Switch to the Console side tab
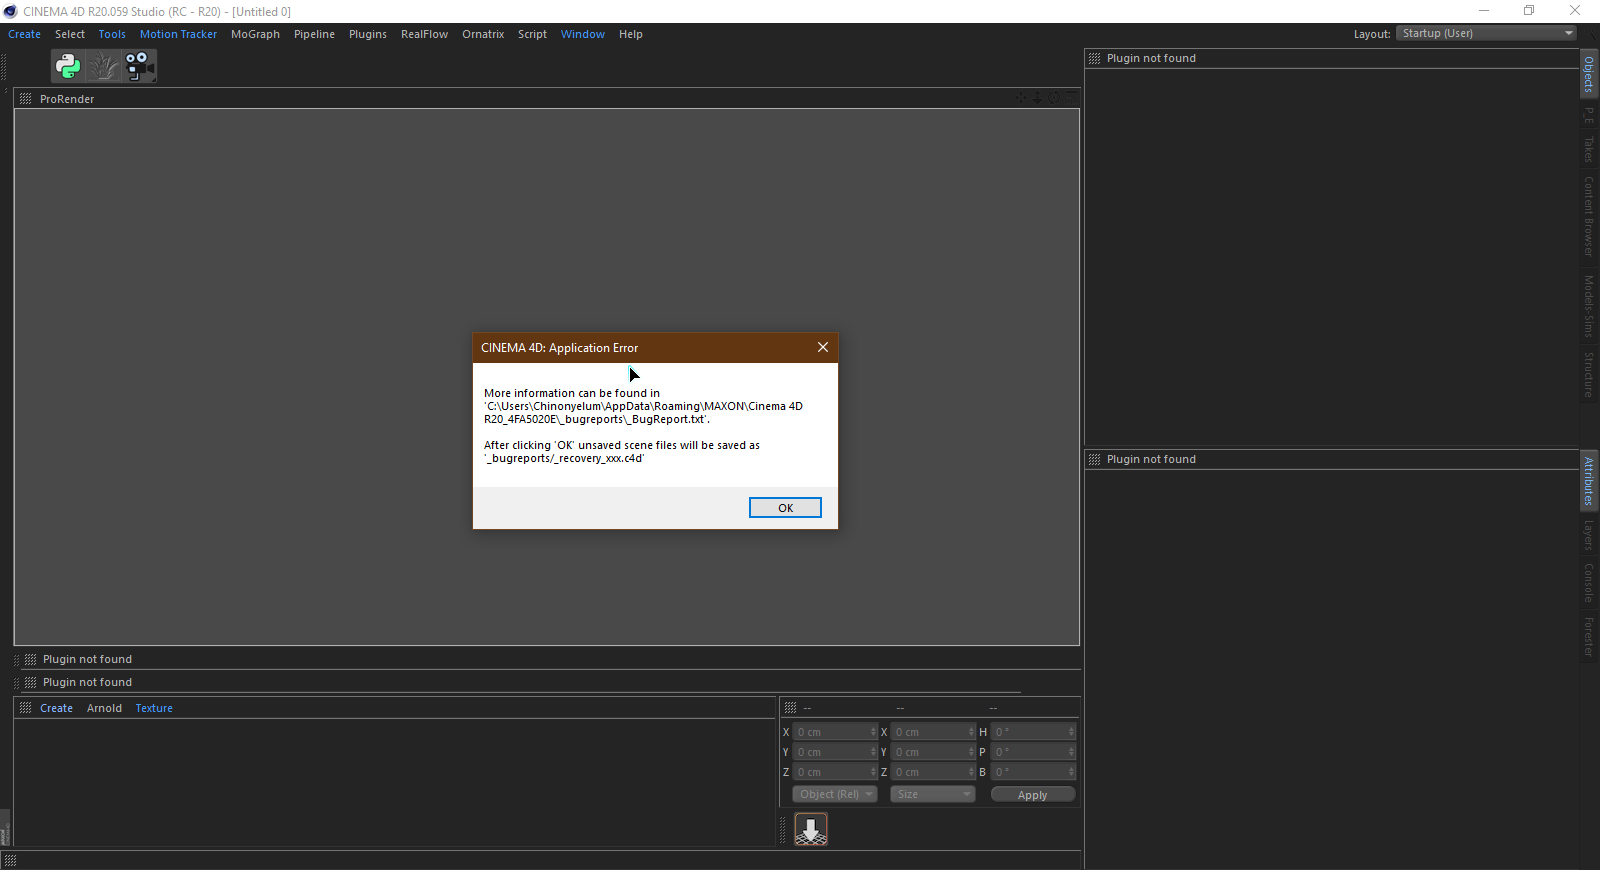The width and height of the screenshot is (1600, 870). click(x=1589, y=583)
